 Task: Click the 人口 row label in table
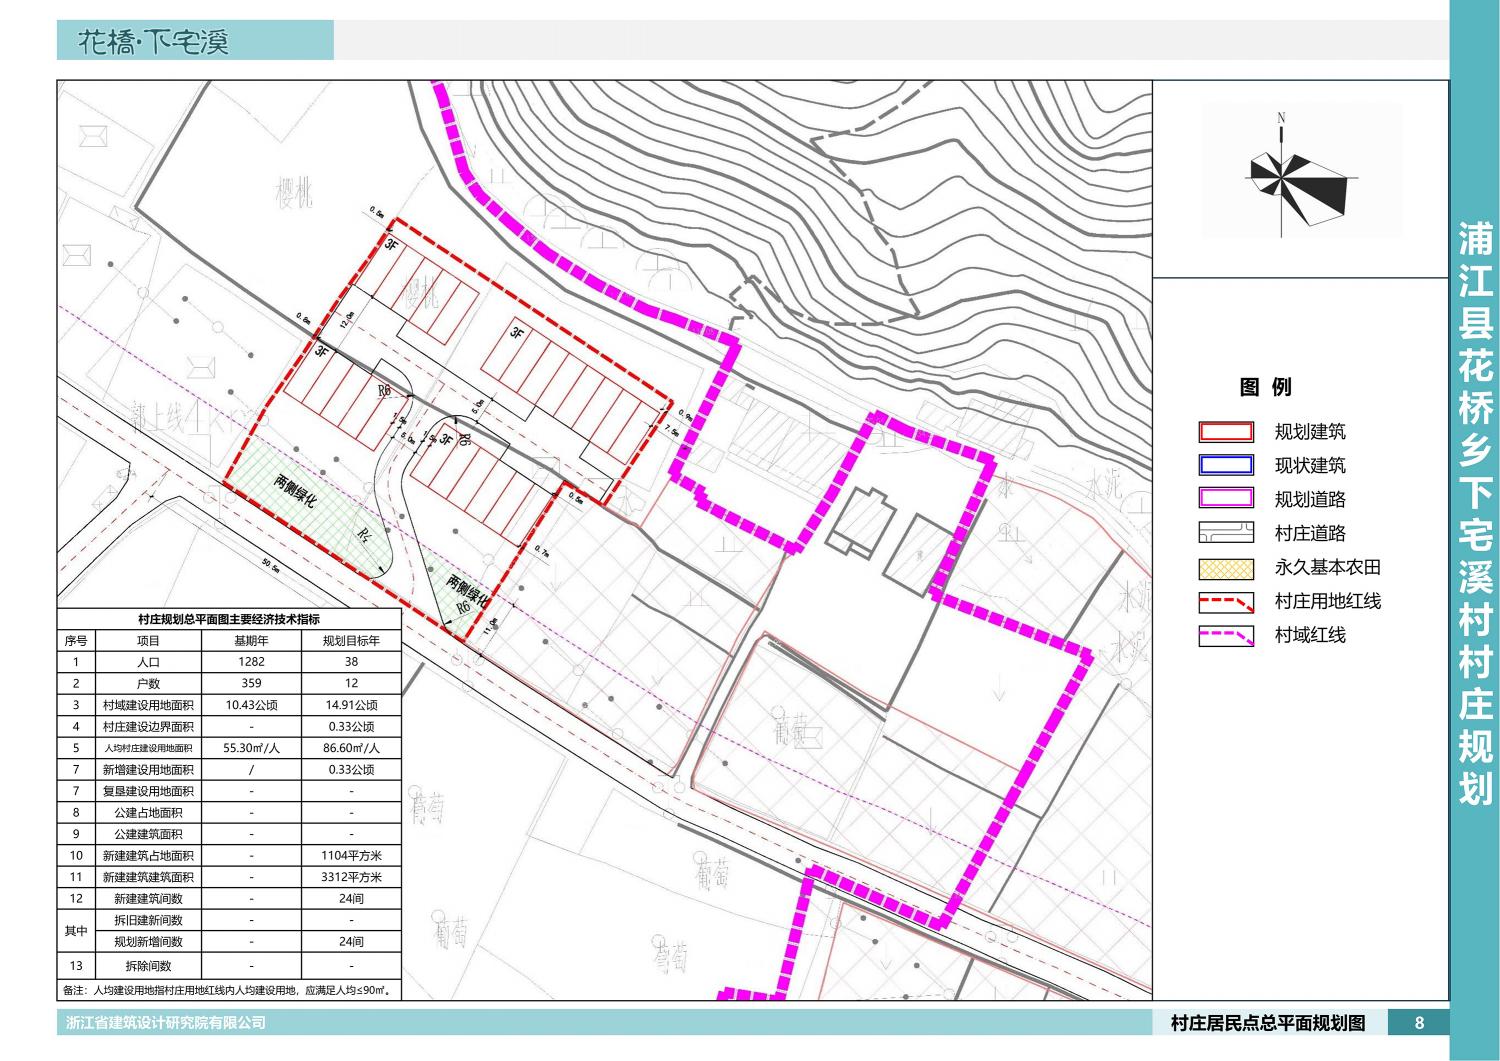click(148, 662)
